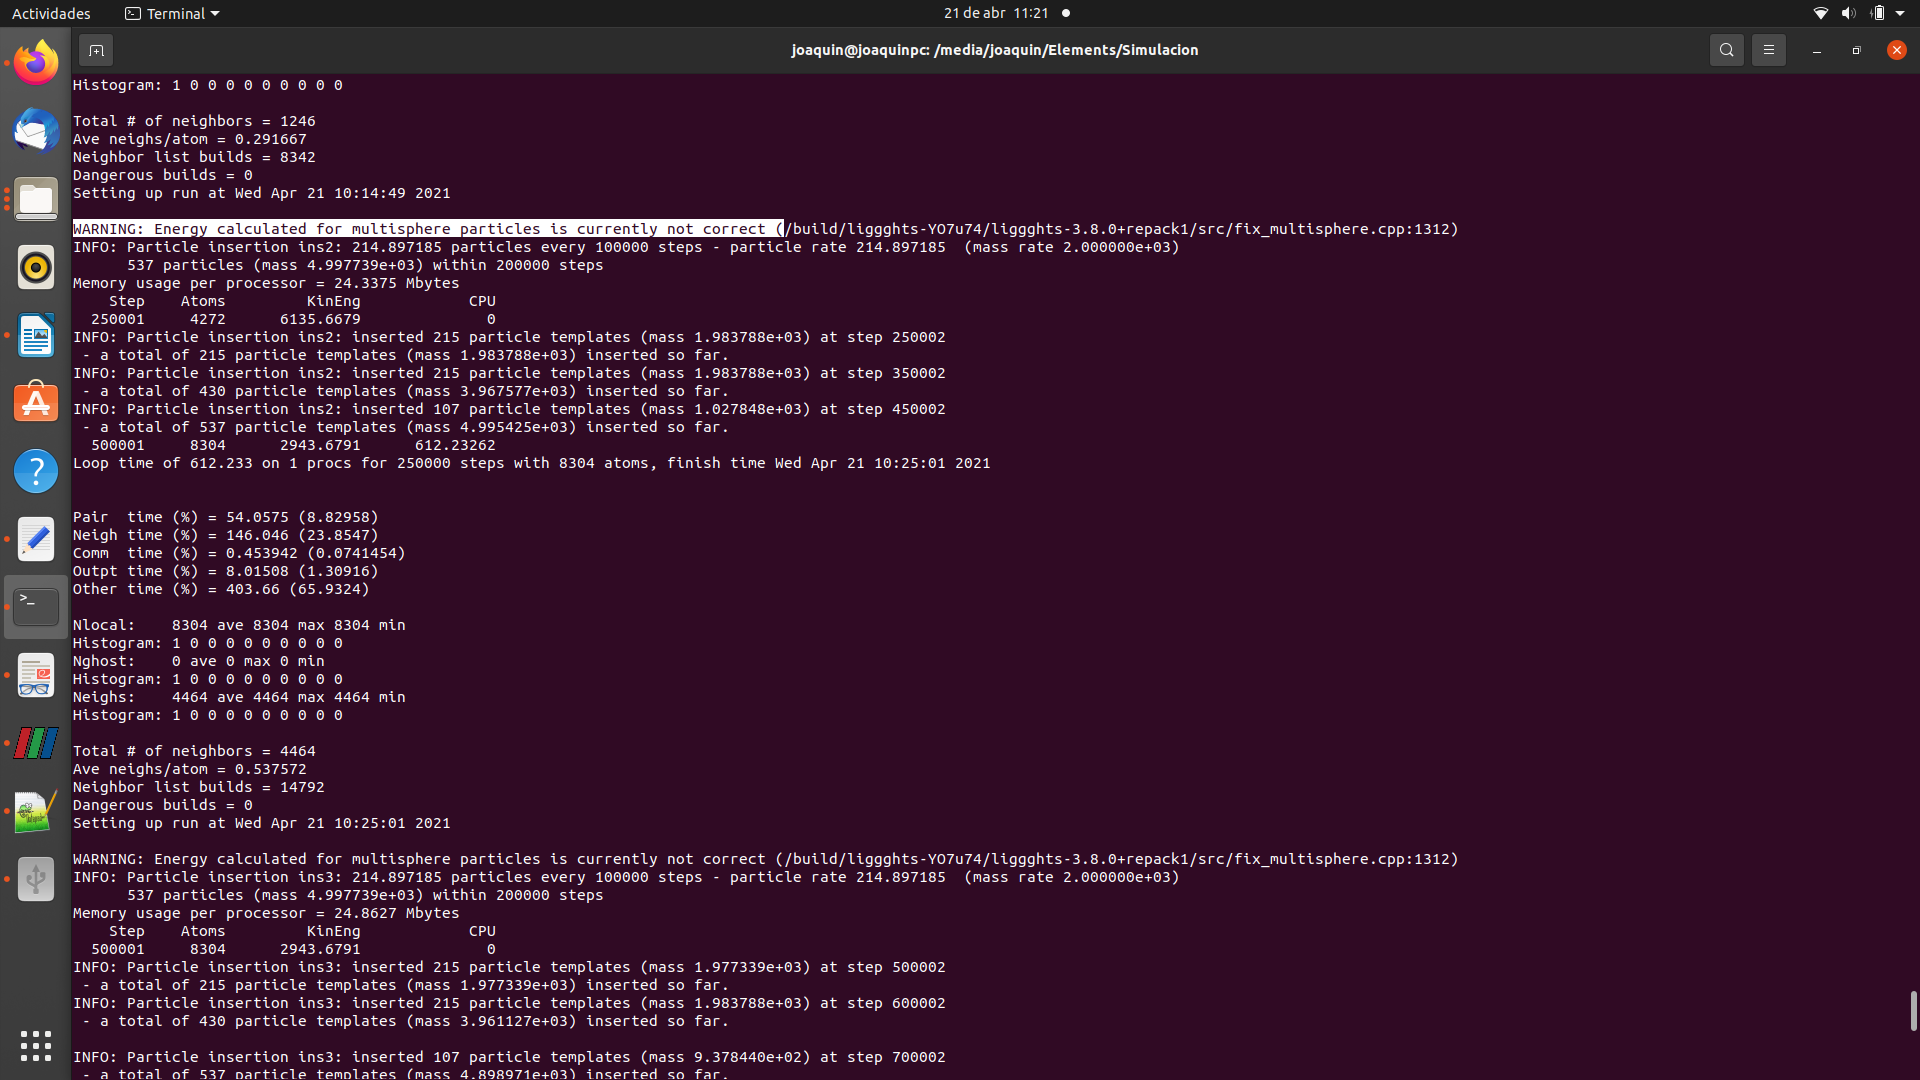Click the terminal vertical scrollbar handle

[x=1913, y=1011]
